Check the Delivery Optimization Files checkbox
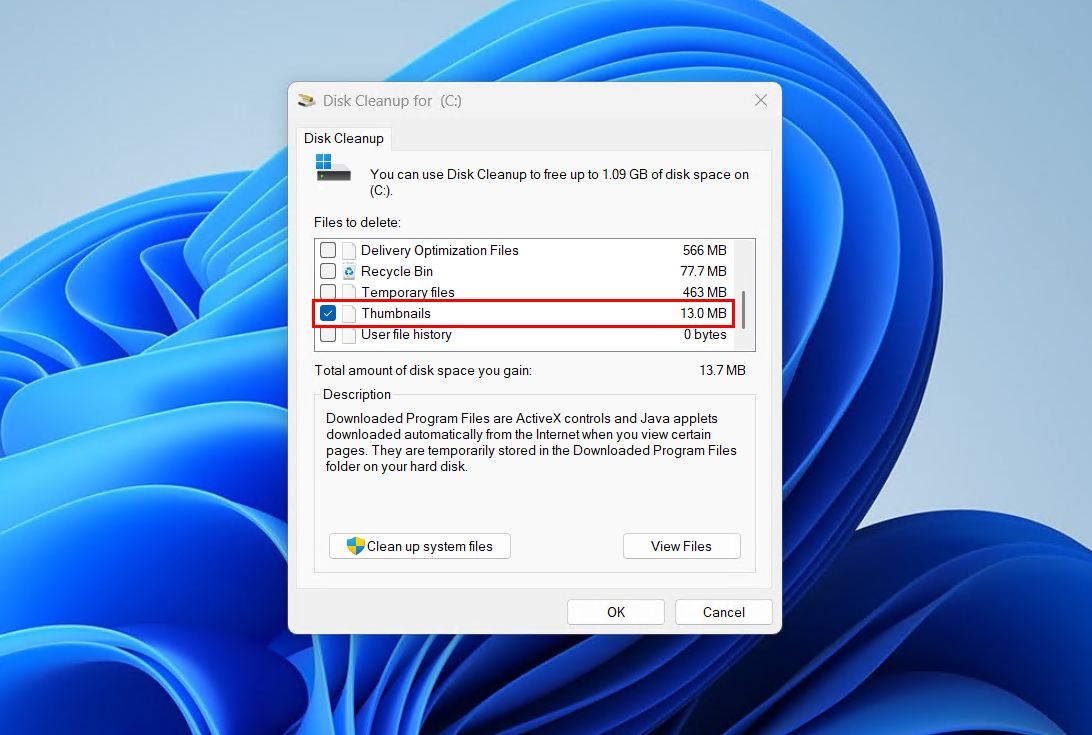Viewport: 1092px width, 735px height. click(x=327, y=250)
